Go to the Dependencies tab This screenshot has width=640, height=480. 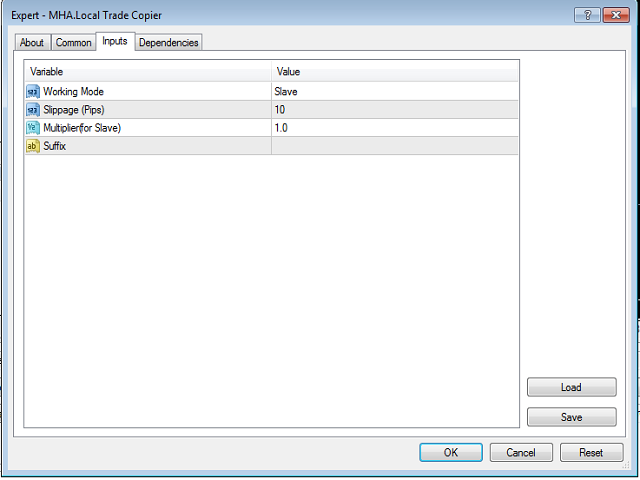[x=169, y=42]
